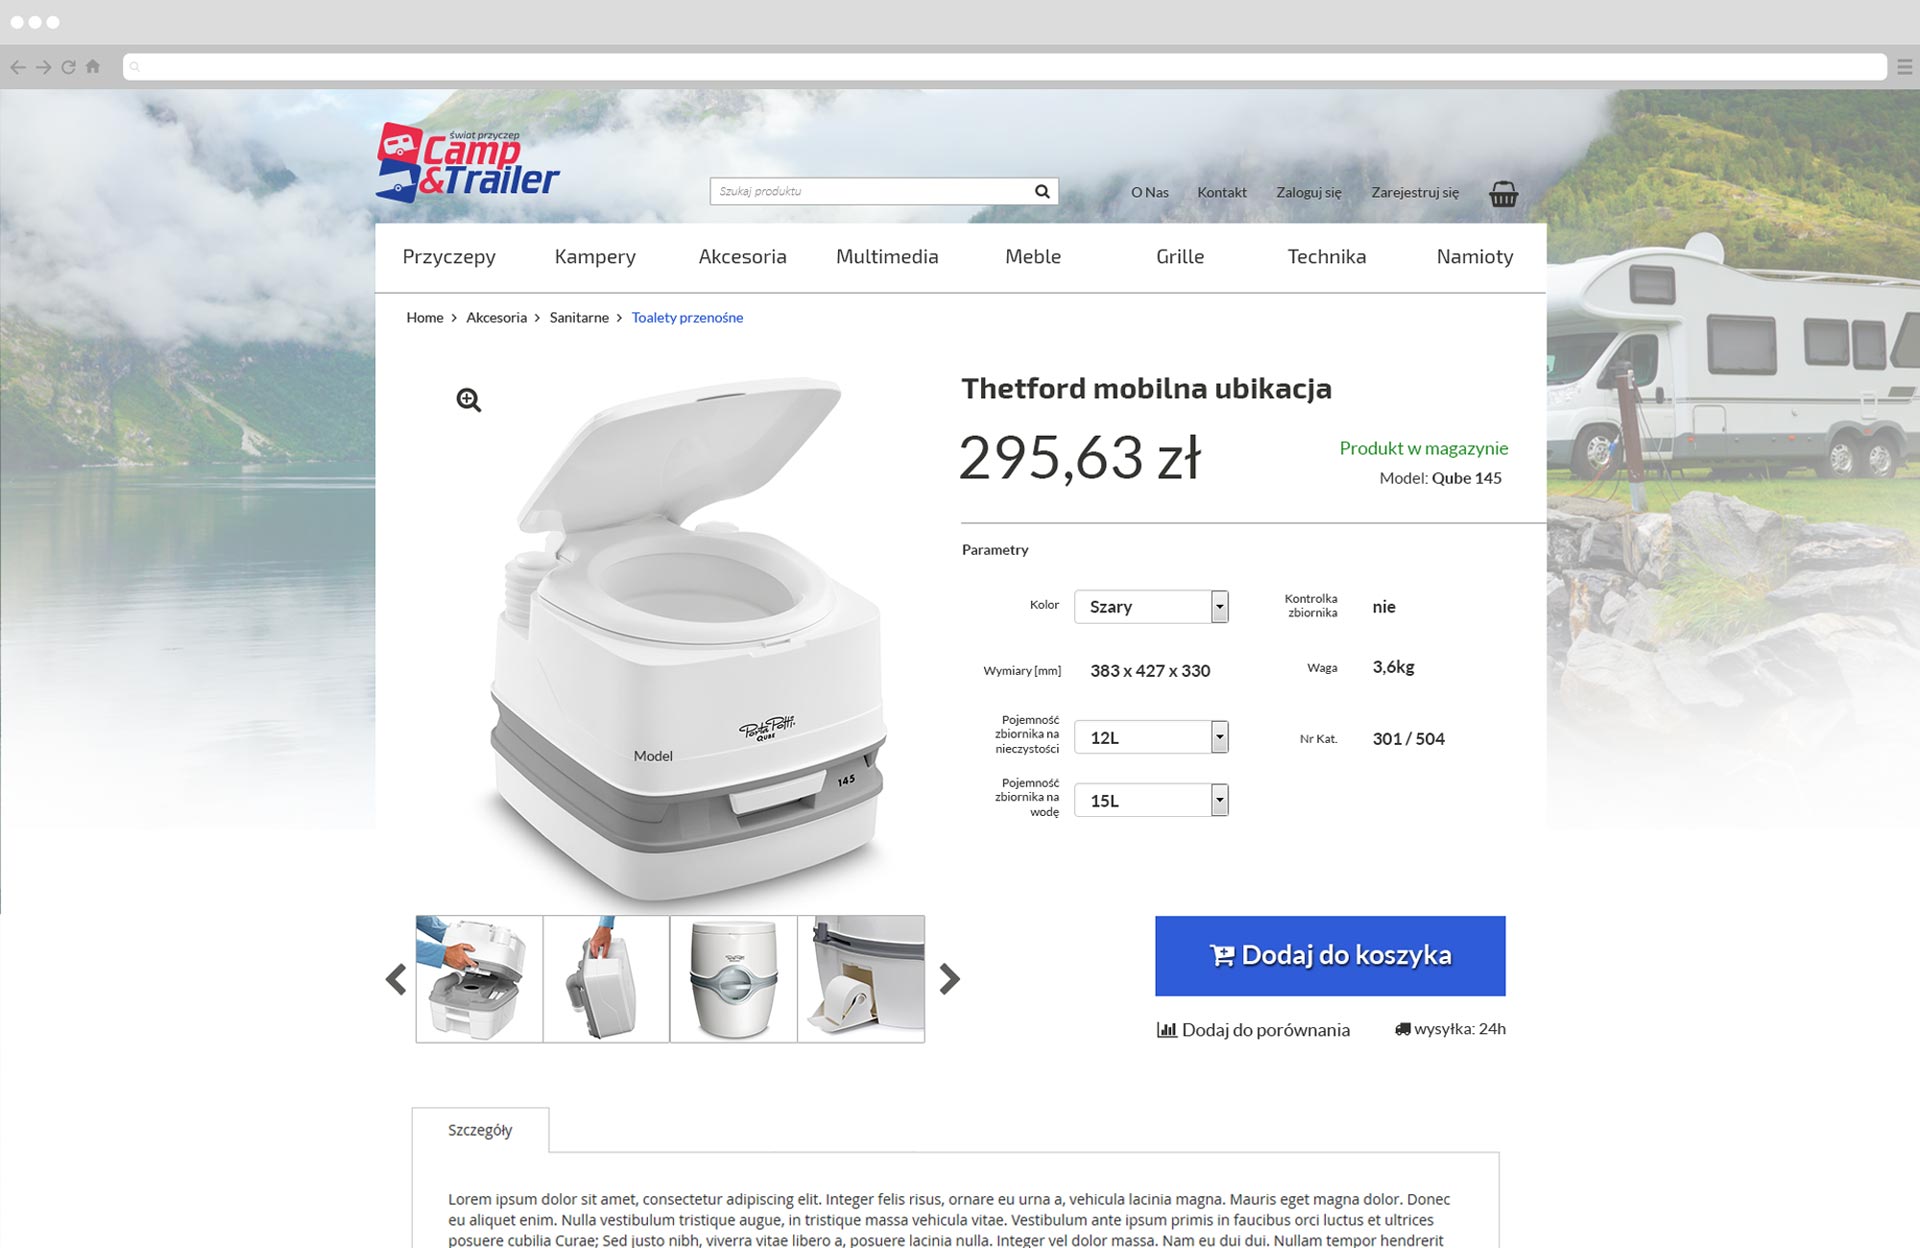Zoom the product image with magnifier
The image size is (1920, 1248).
(469, 400)
